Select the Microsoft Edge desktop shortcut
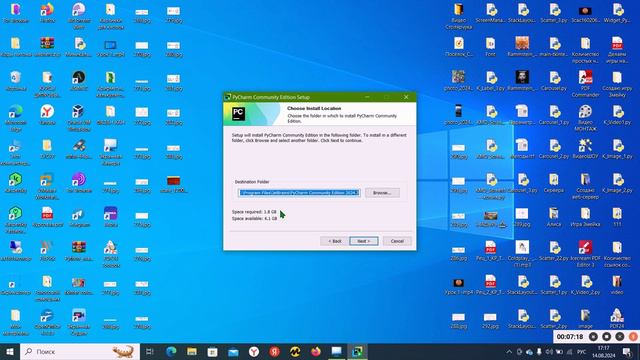The image size is (640, 360). [16, 118]
